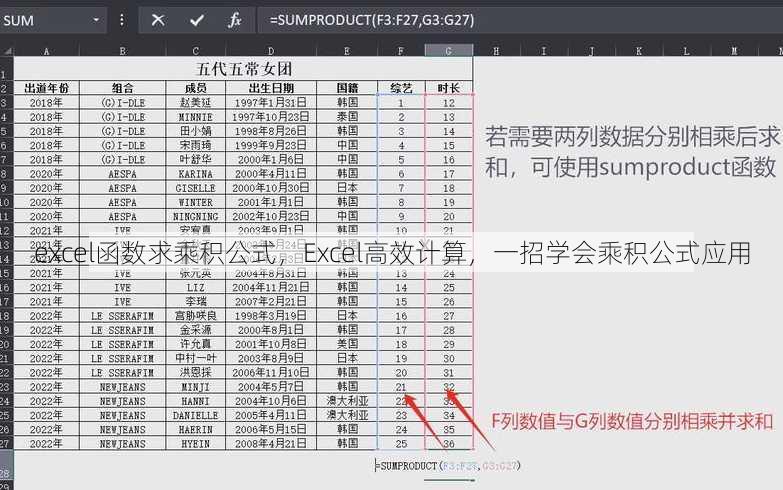Select column L header
Viewport: 783px width, 490px height.
[686, 51]
